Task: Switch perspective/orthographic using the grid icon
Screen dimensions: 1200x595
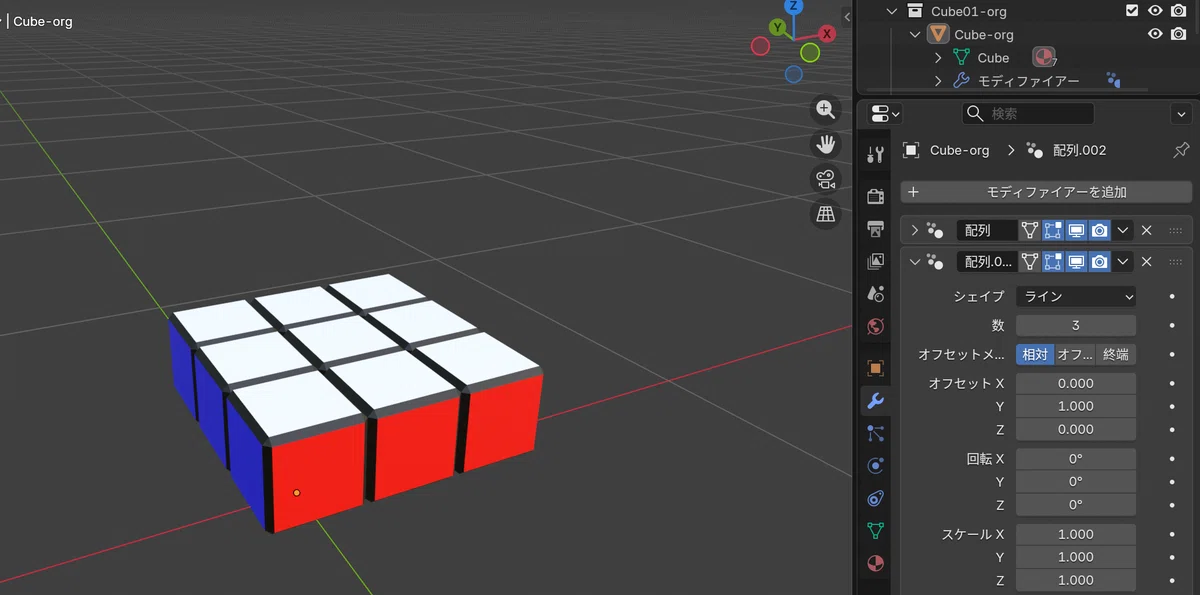Action: point(825,214)
